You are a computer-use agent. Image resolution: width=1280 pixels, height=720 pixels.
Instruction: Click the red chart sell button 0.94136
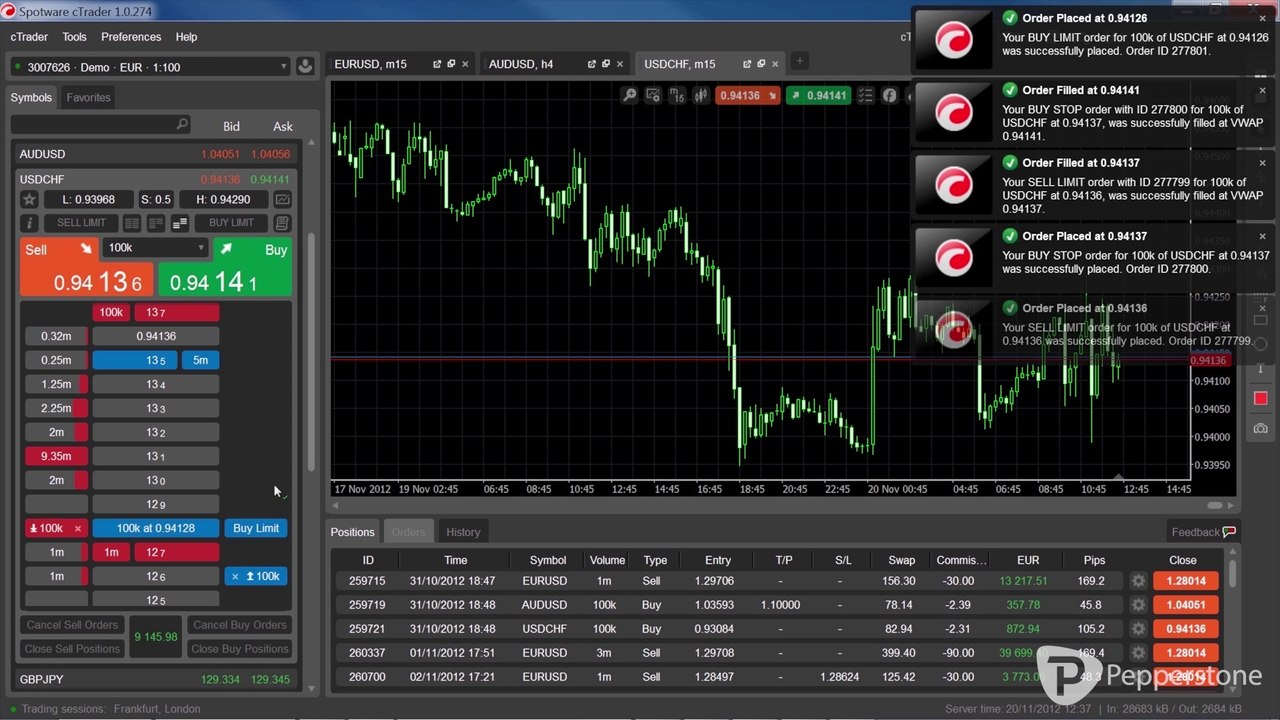tap(748, 96)
